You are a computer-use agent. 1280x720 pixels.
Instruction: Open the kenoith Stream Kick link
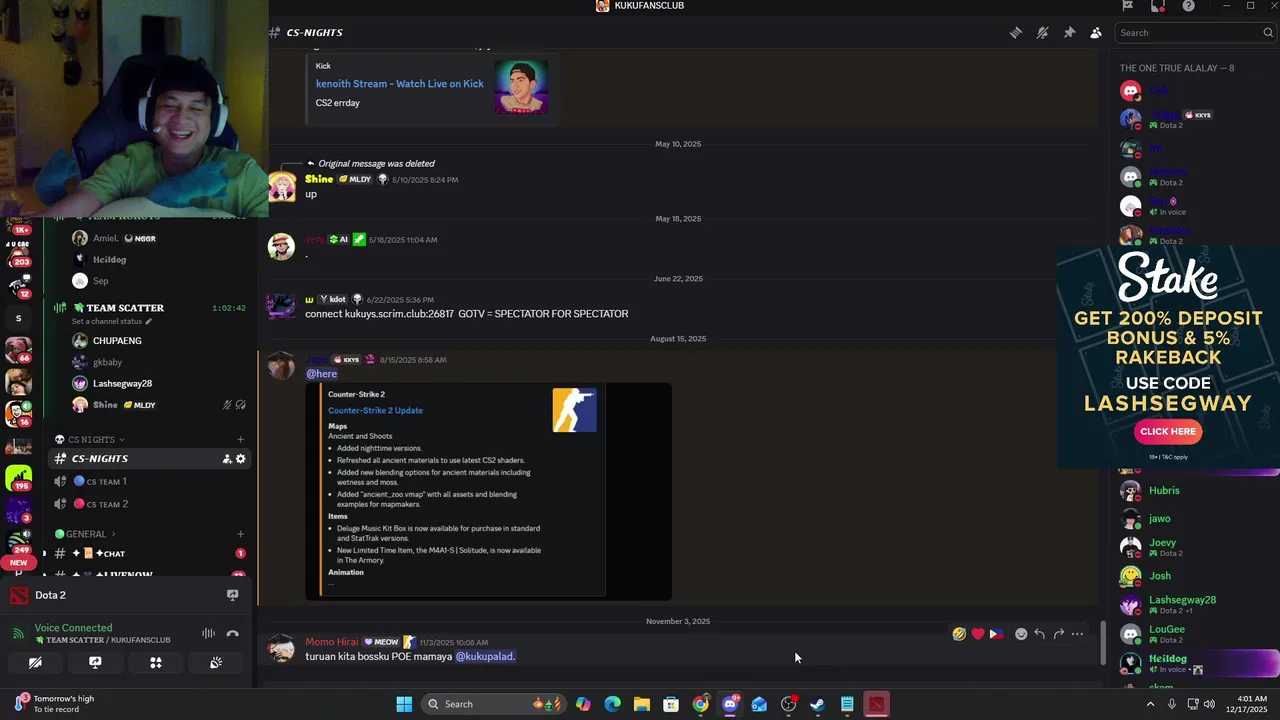point(399,84)
